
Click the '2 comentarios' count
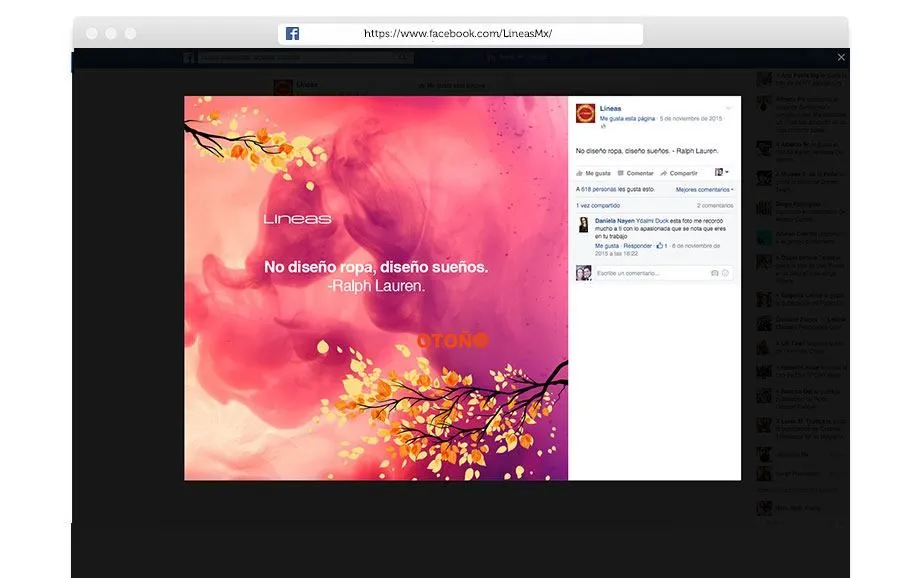[x=715, y=206]
